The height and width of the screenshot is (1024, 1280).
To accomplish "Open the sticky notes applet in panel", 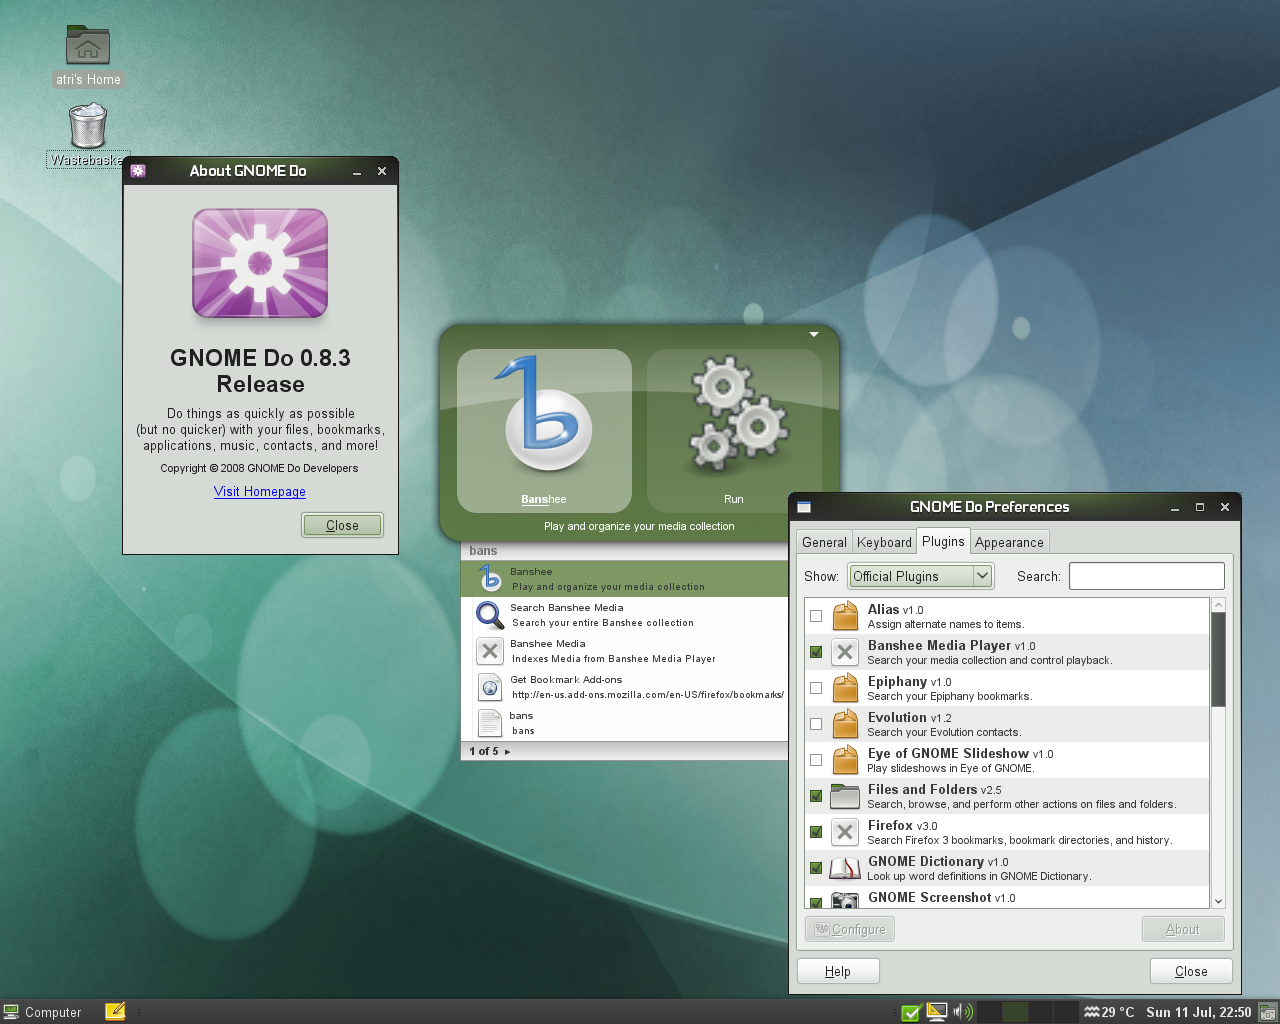I will click(x=115, y=1011).
